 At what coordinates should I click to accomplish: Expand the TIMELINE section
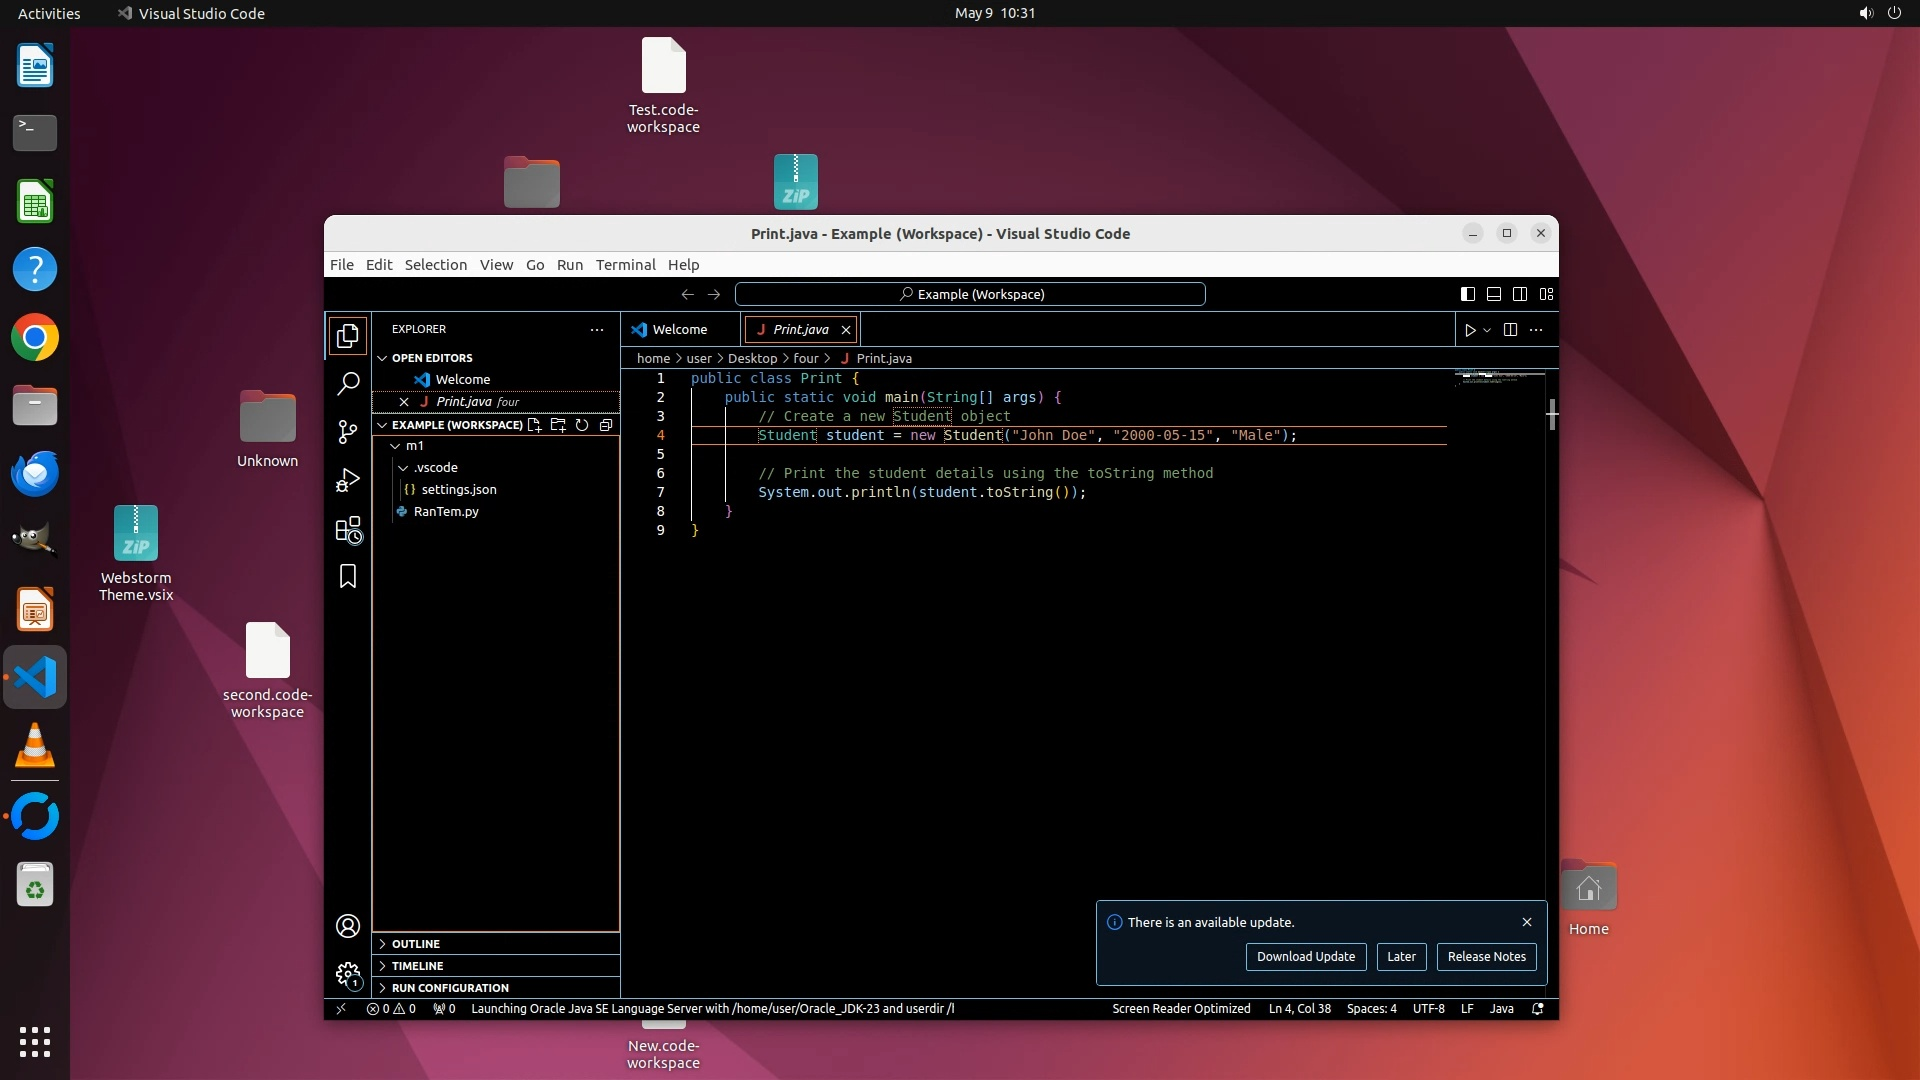(417, 966)
